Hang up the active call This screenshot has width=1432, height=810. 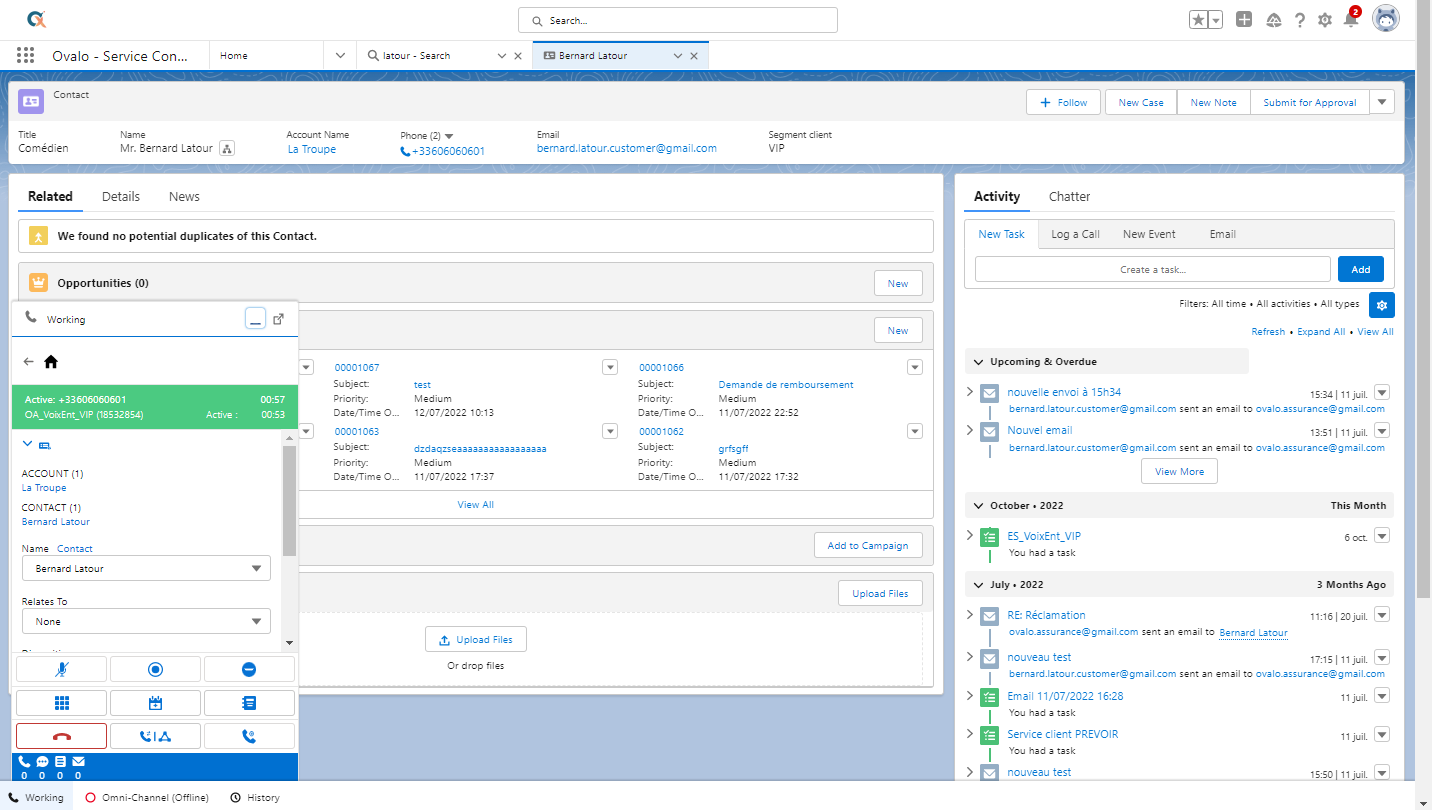(62, 736)
